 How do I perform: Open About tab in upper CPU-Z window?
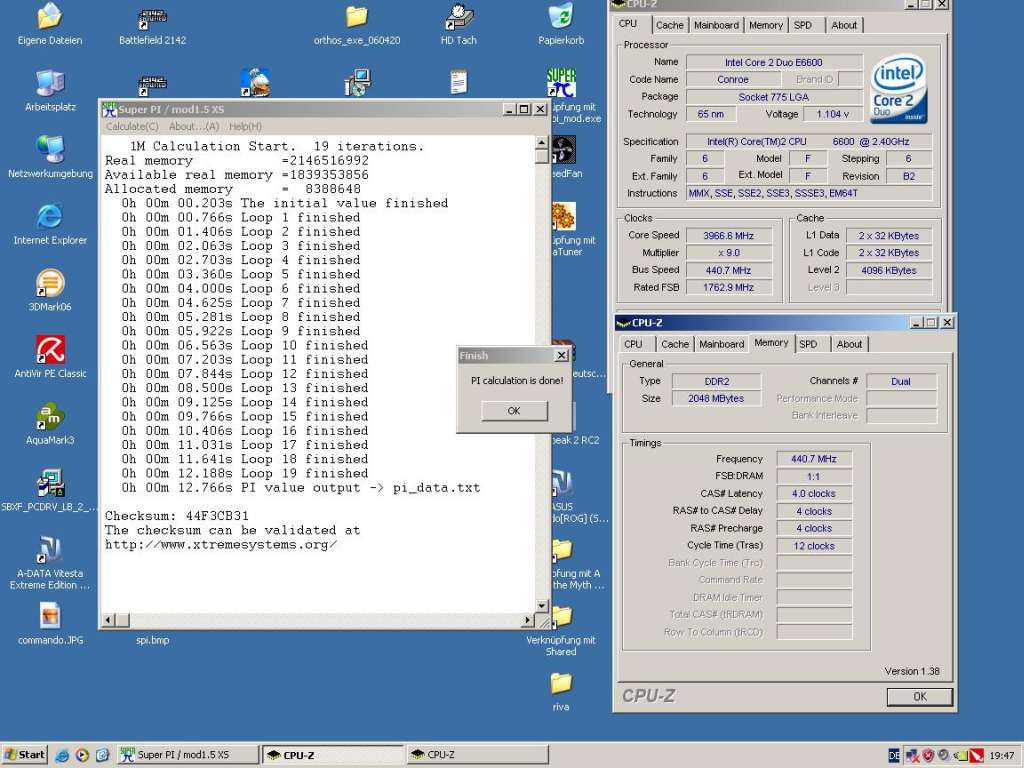click(x=844, y=25)
